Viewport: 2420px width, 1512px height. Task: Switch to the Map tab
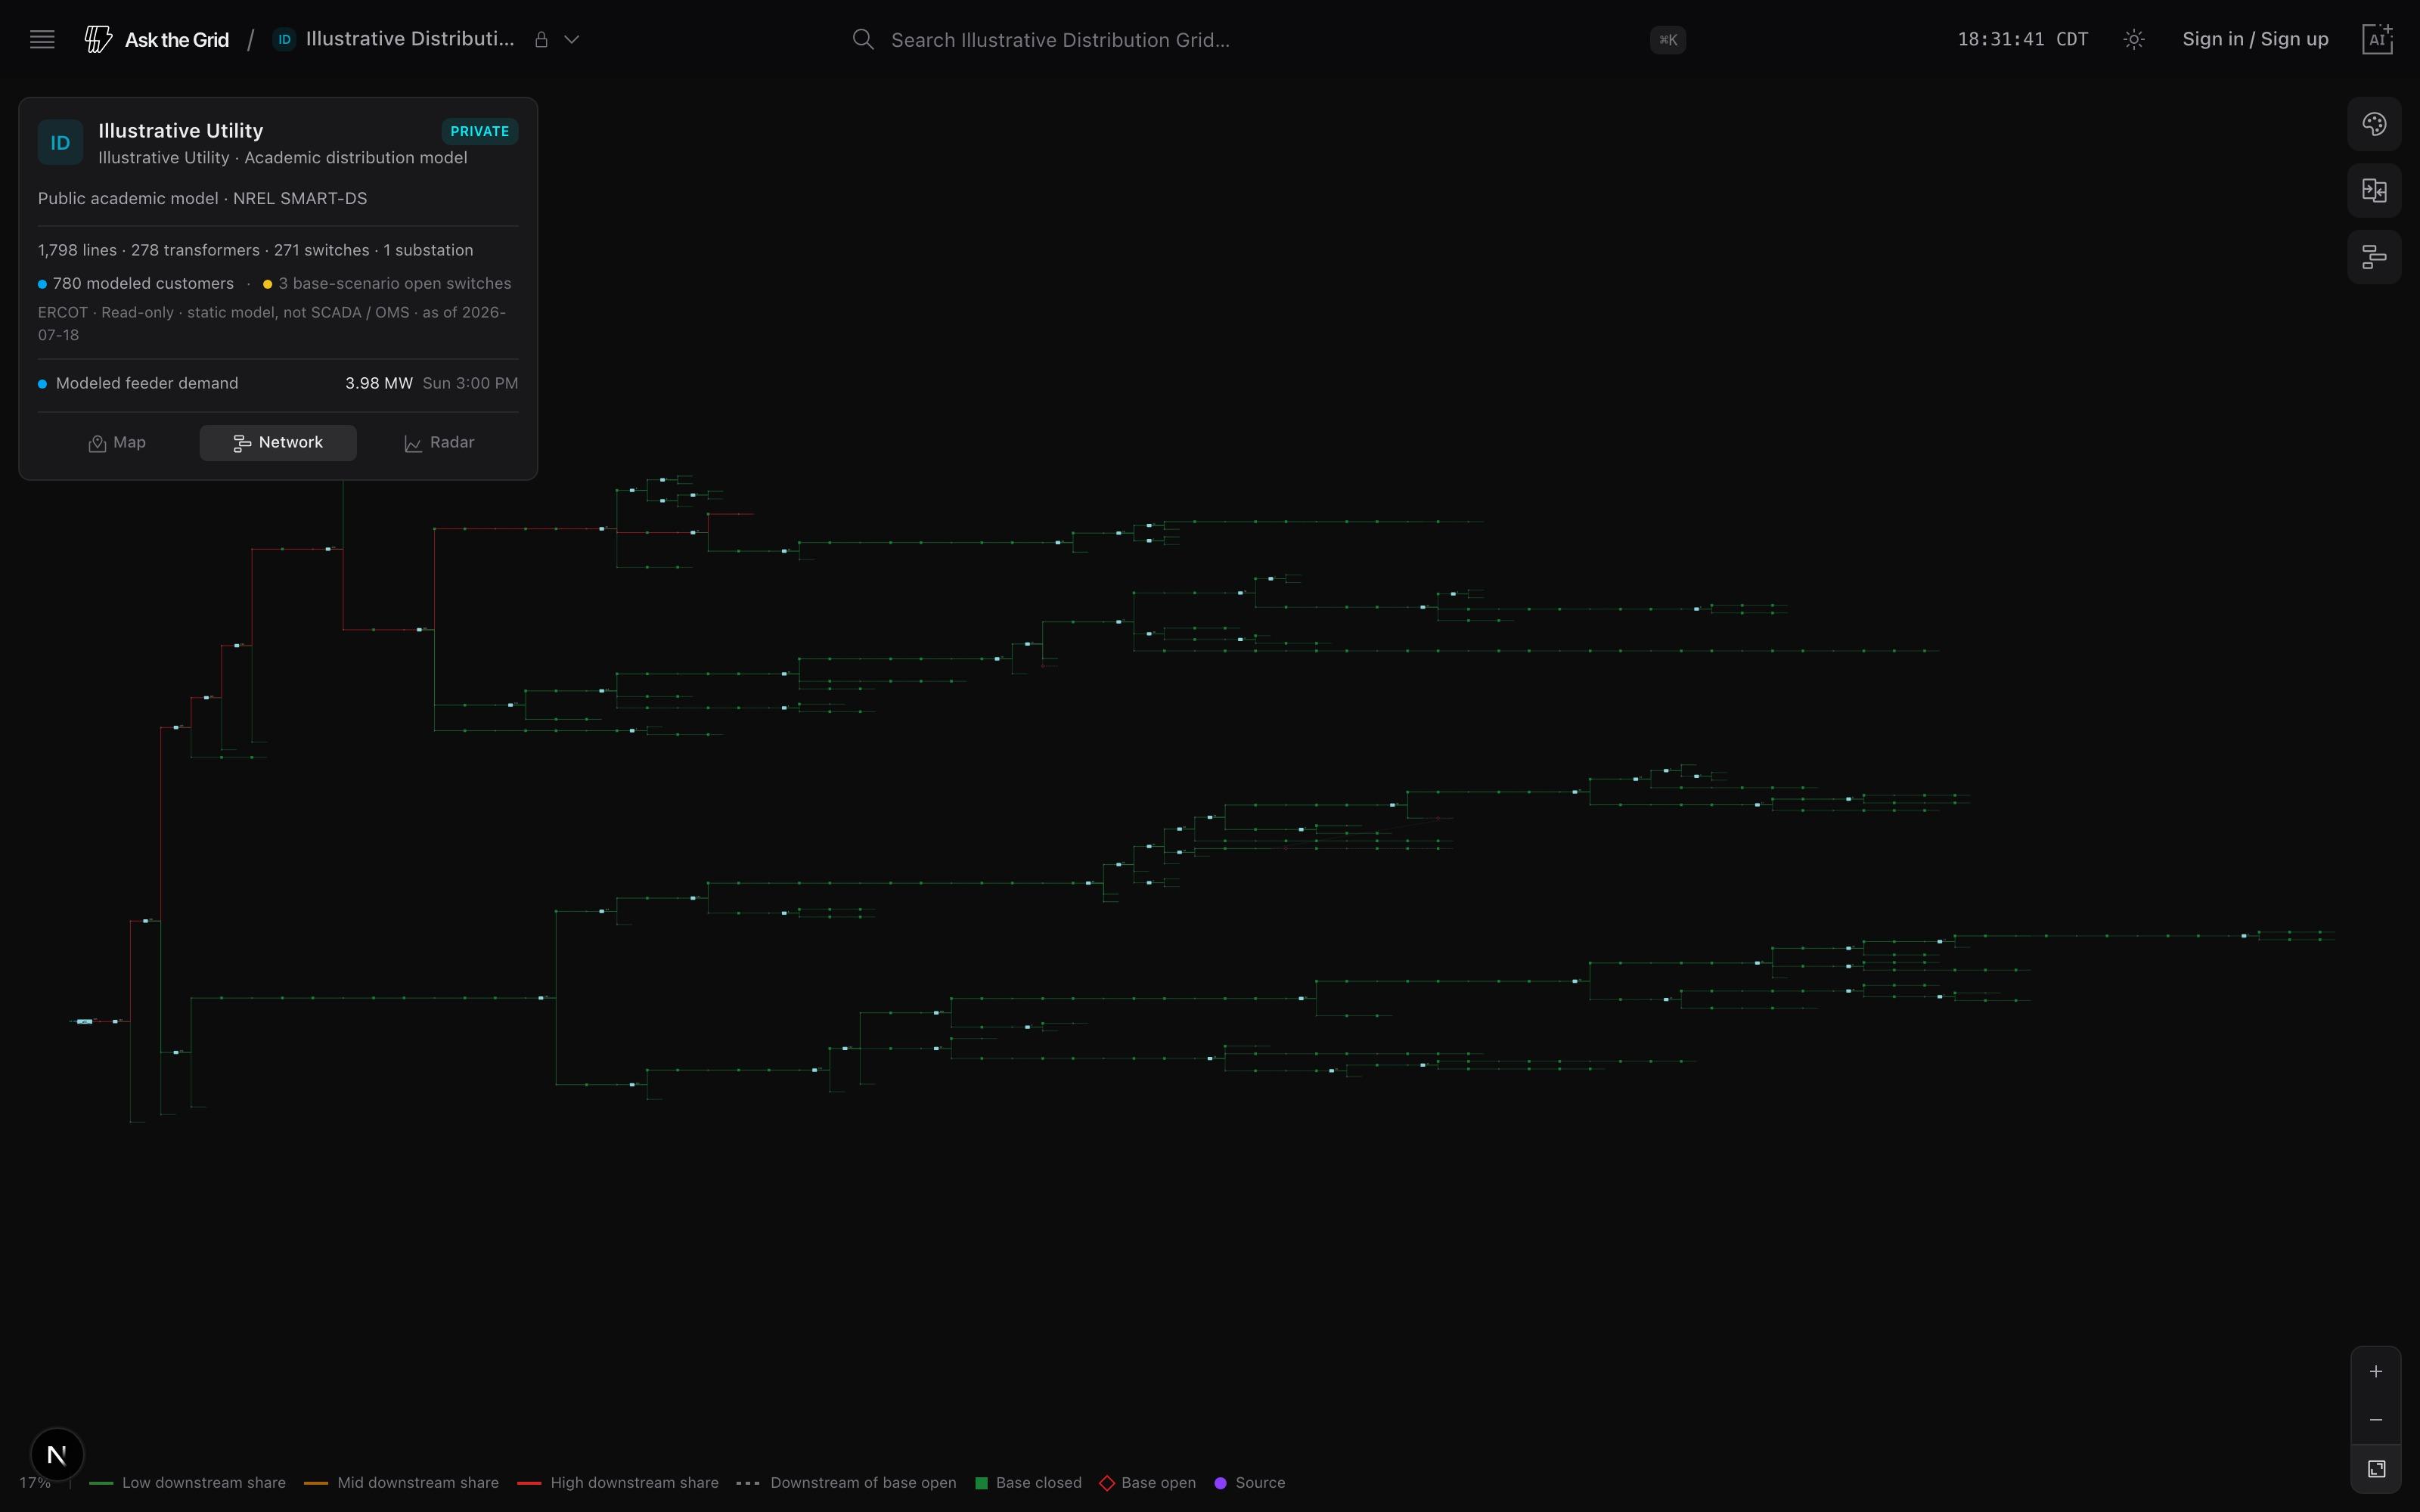(117, 443)
